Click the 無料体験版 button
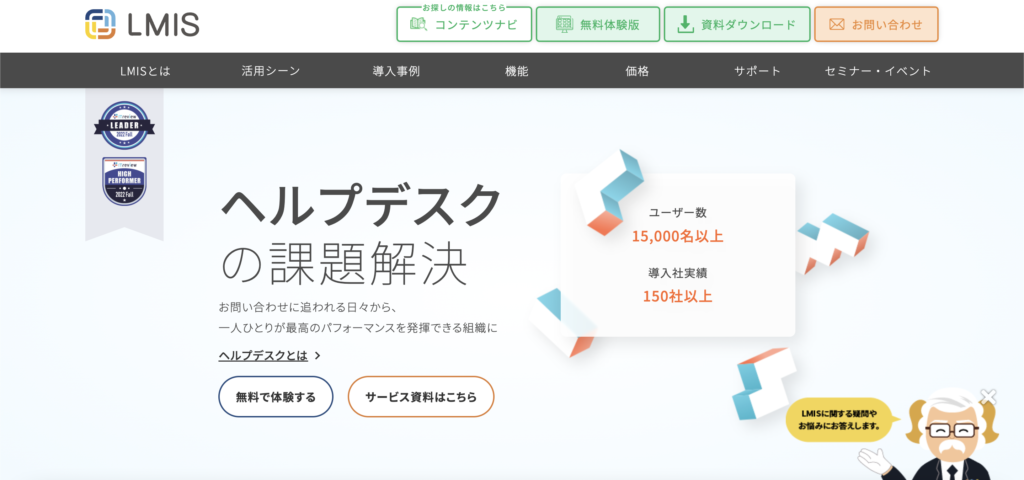This screenshot has width=1024, height=480. pos(598,24)
